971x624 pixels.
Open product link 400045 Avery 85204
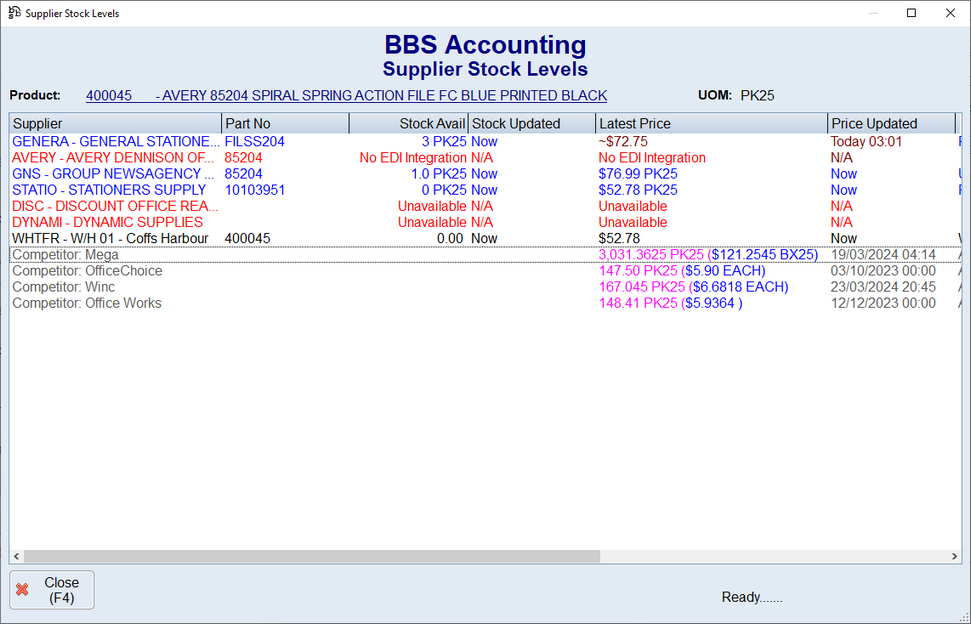point(346,96)
